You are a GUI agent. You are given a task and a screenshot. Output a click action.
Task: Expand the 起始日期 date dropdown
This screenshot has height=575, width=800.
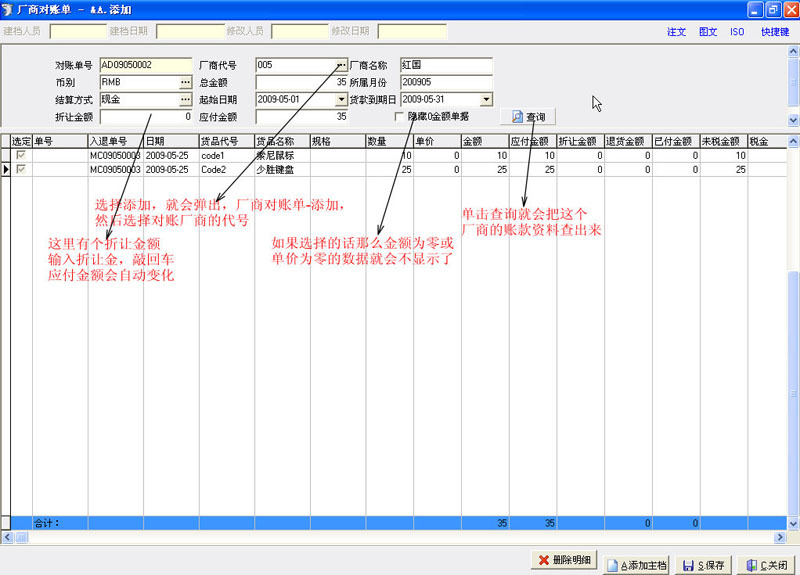point(341,100)
